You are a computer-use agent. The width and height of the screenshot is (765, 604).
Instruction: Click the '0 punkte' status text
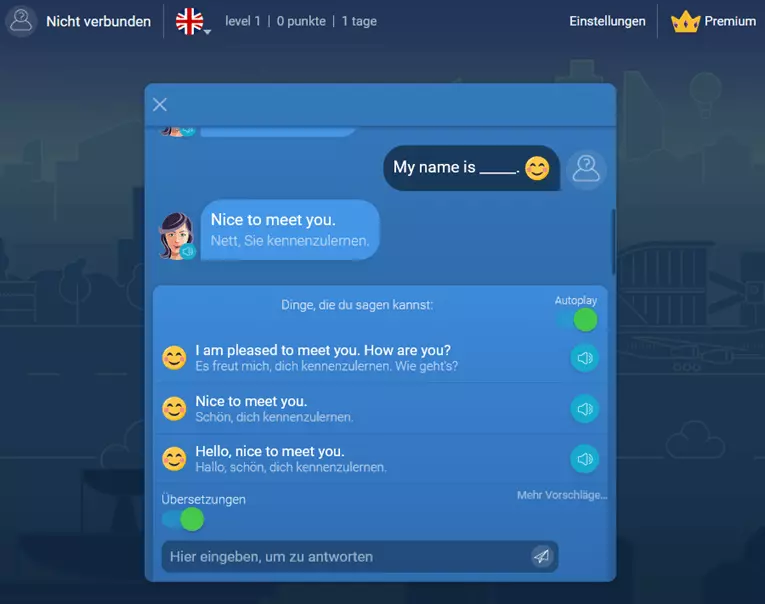[301, 21]
